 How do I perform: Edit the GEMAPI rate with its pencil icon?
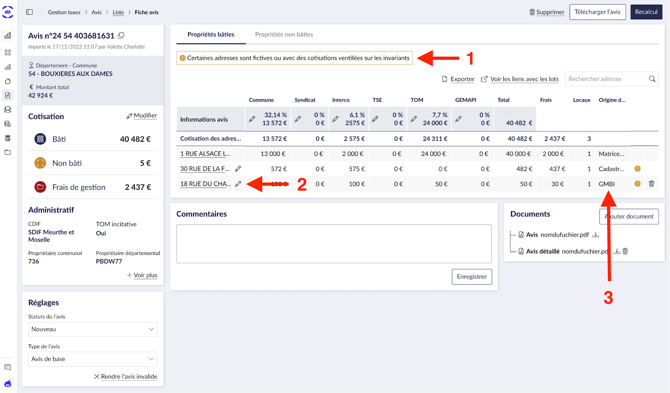[458, 119]
